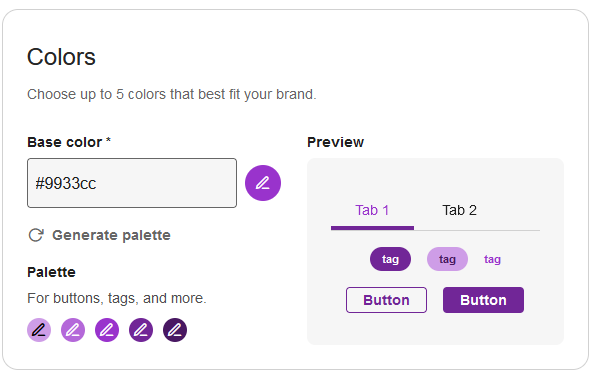This screenshot has width=592, height=373.
Task: Switch to Tab 1 in the preview
Action: click(372, 211)
